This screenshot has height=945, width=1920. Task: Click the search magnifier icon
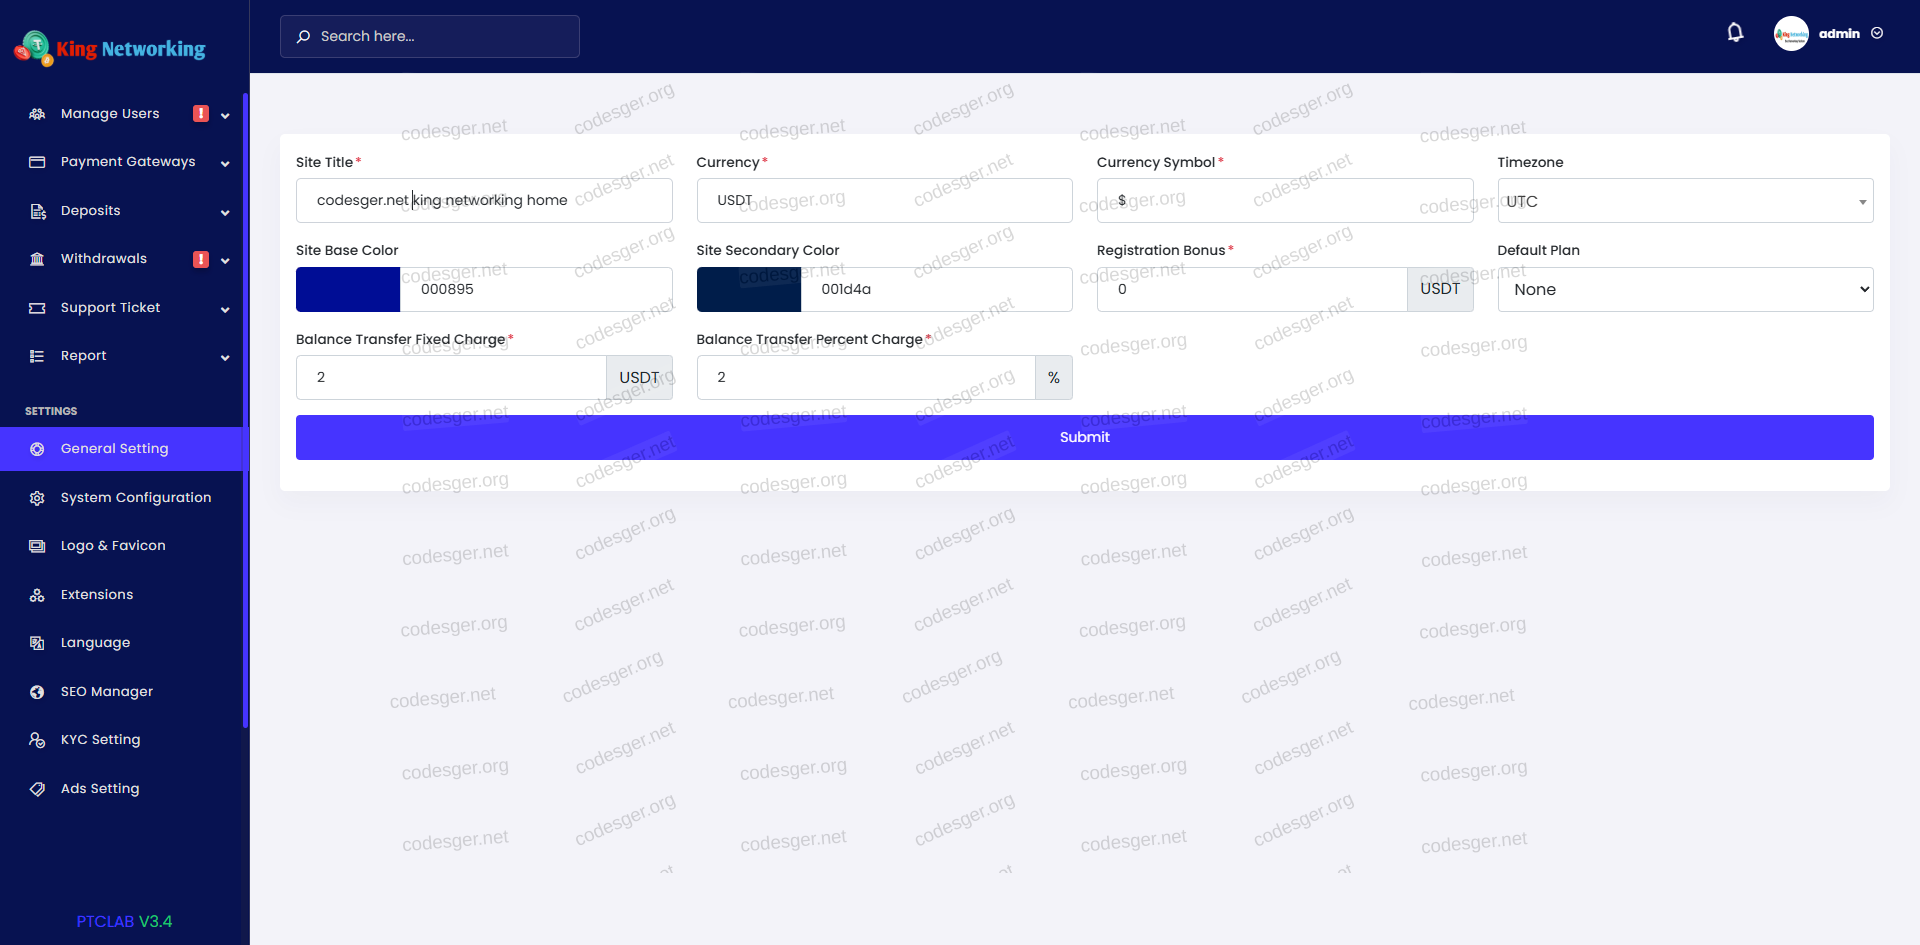coord(303,37)
